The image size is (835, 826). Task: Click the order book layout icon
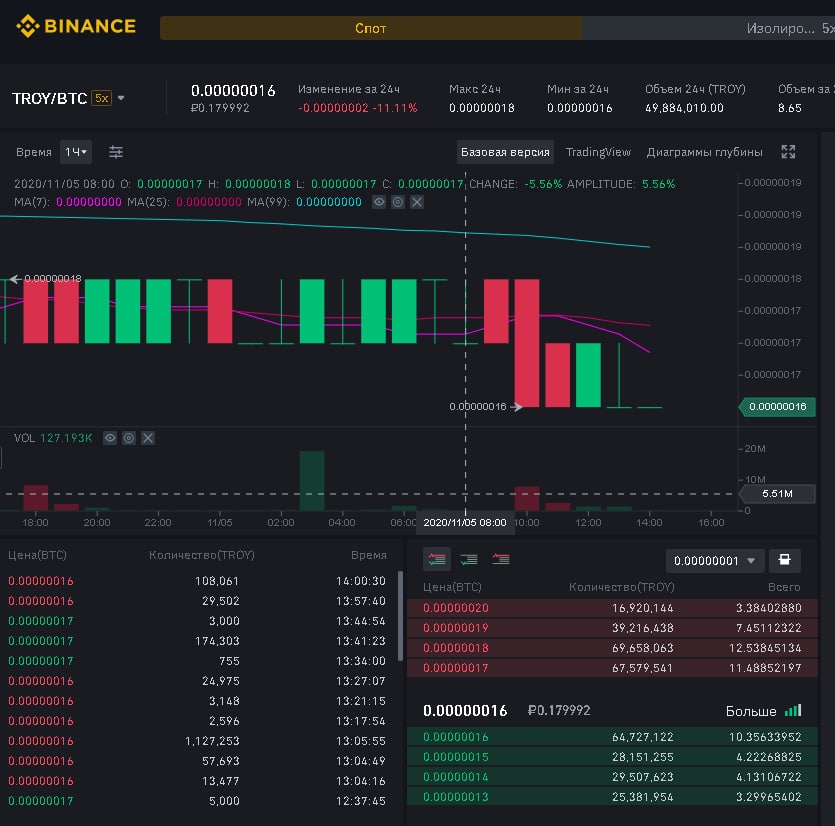pyautogui.click(x=784, y=560)
